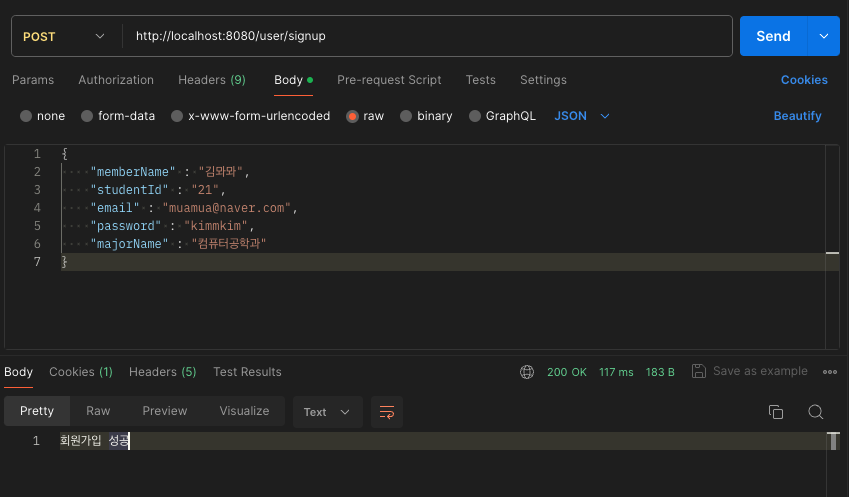Copy the response body with the copy icon

coord(775,412)
